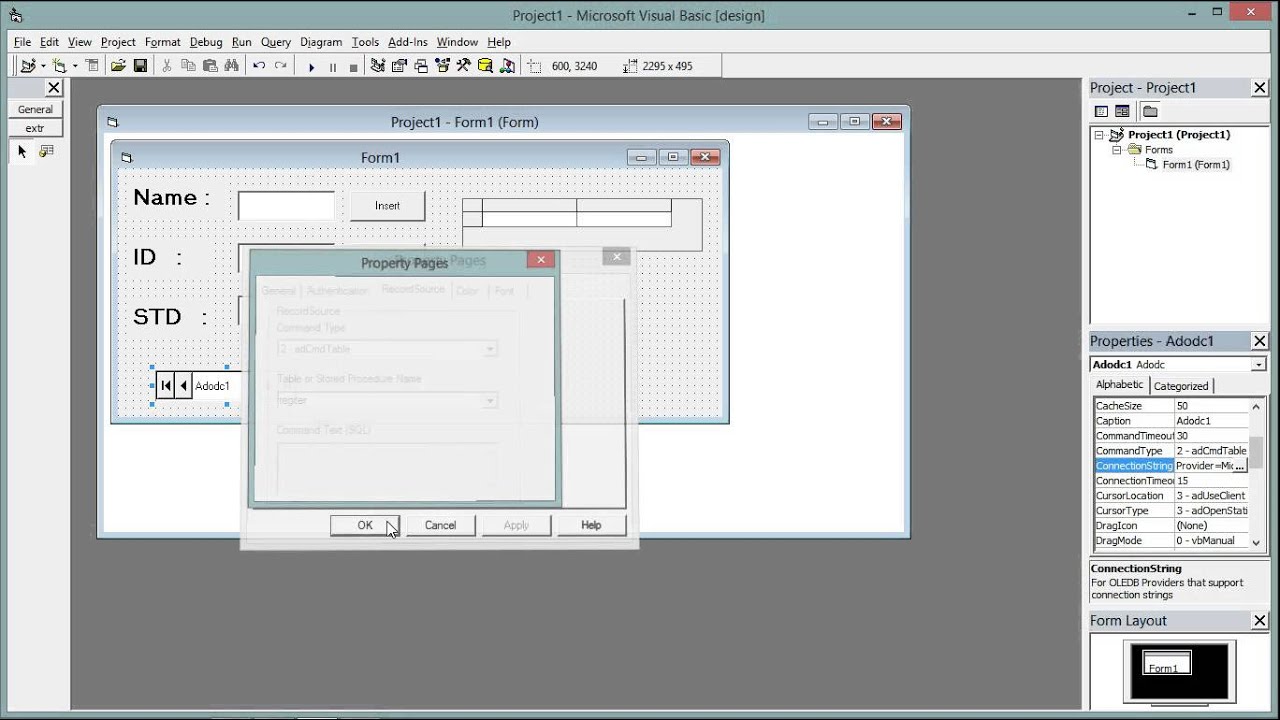Open the Window menu

click(457, 42)
